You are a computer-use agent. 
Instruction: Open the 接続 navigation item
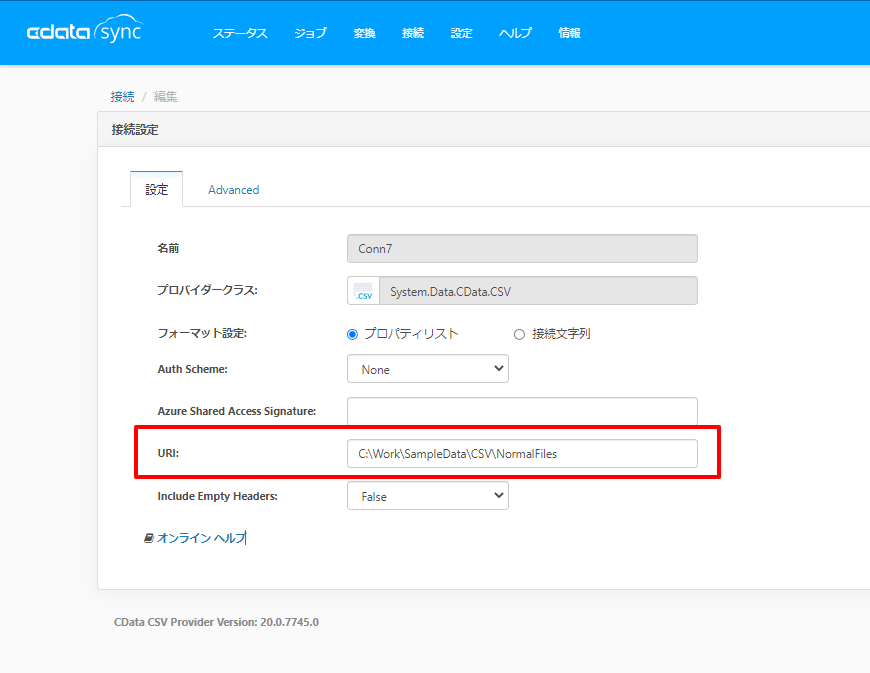(413, 33)
